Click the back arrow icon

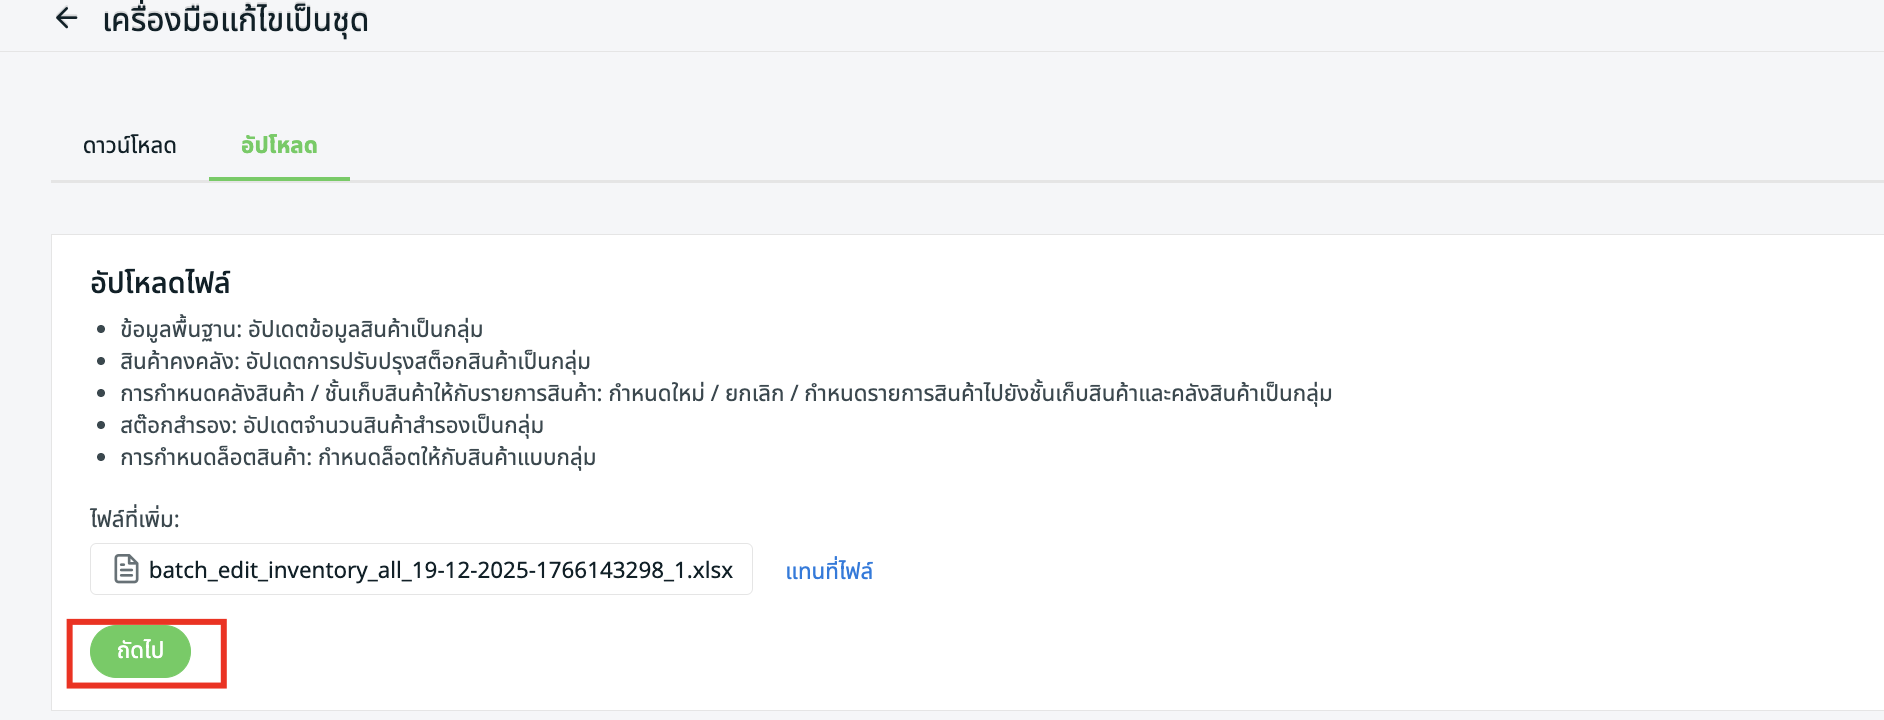click(x=67, y=18)
